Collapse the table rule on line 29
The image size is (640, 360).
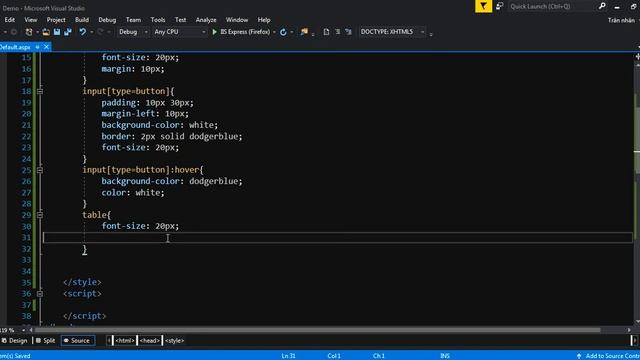pyautogui.click(x=40, y=215)
